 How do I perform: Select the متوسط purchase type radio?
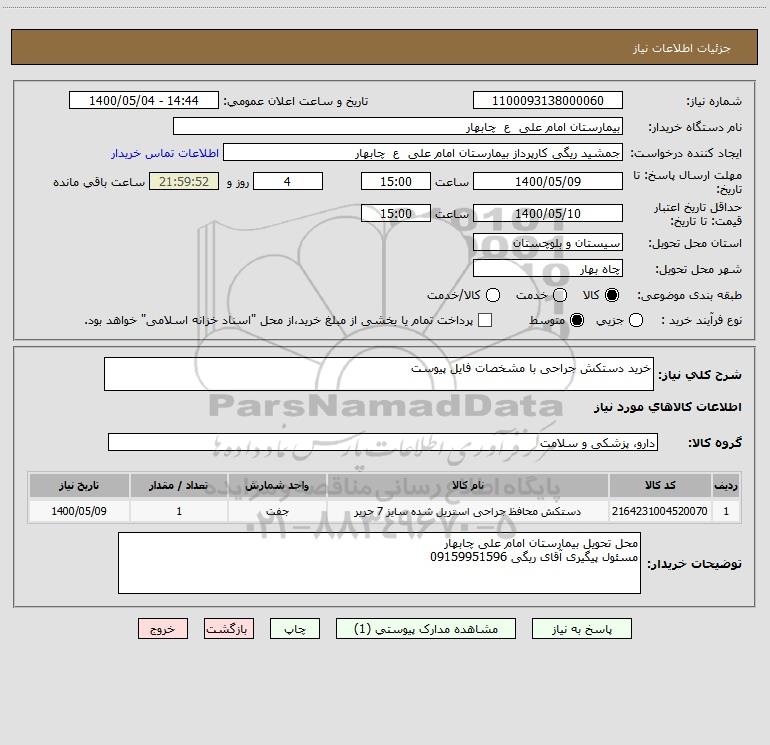click(577, 320)
